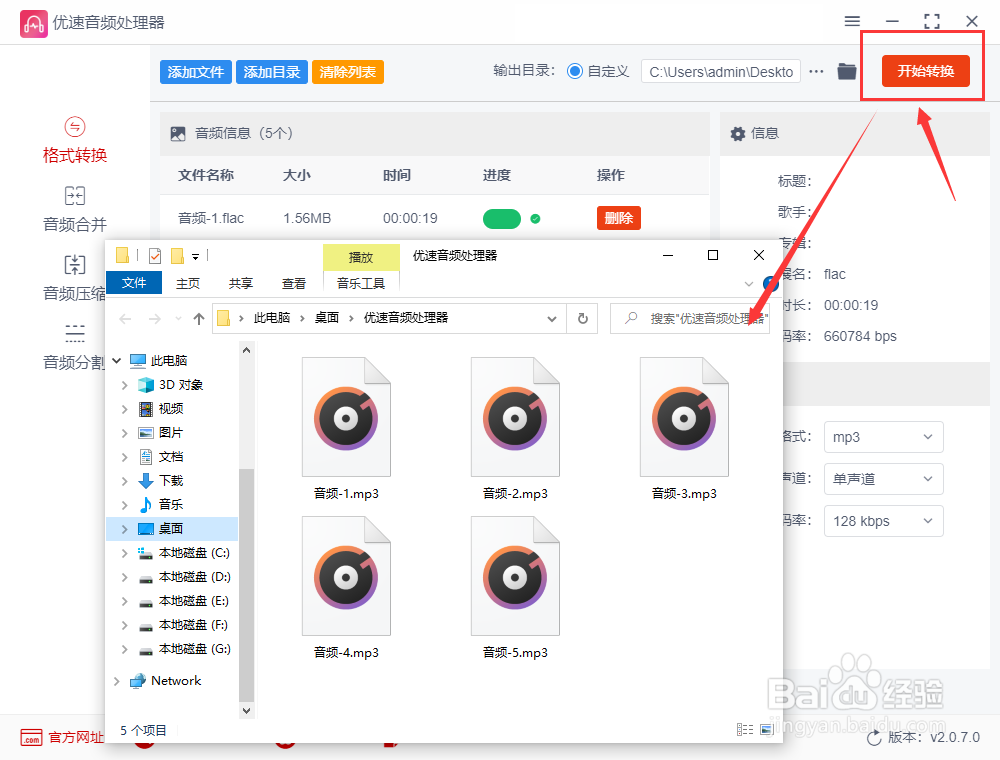Open the hamburger menu in the title bar
The height and width of the screenshot is (760, 1000).
pos(852,21)
